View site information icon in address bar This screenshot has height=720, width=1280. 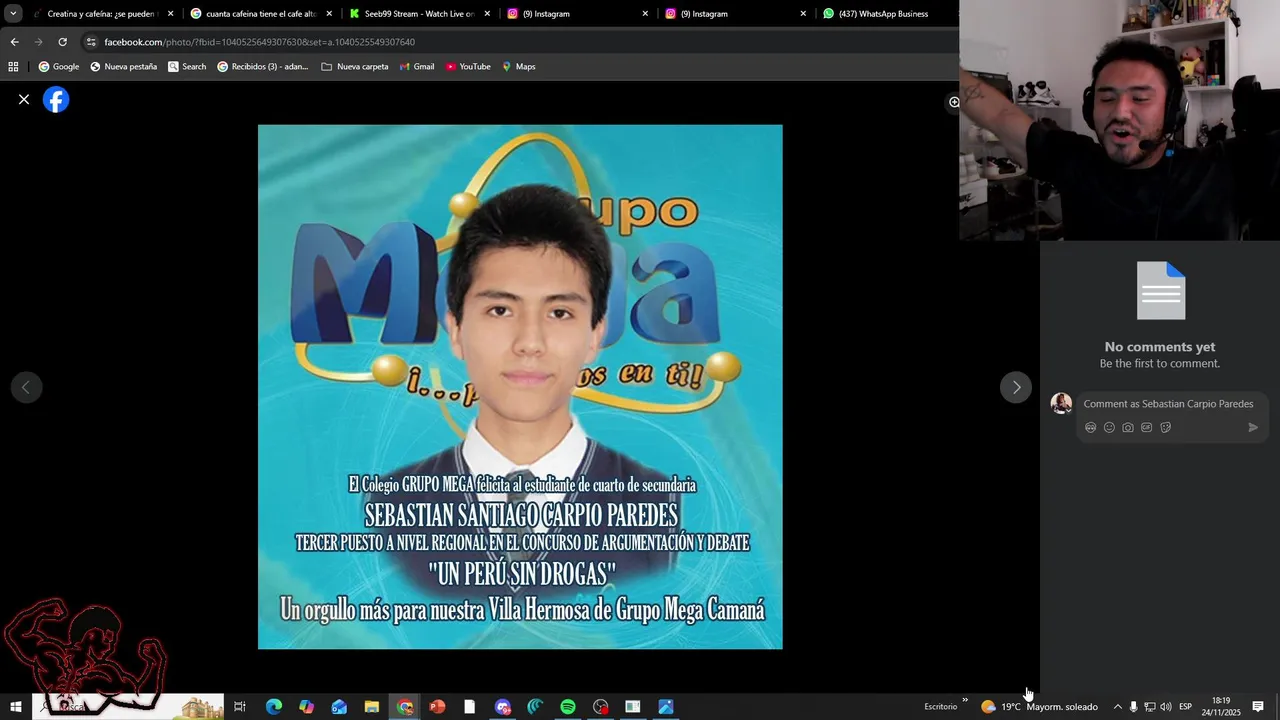[91, 42]
